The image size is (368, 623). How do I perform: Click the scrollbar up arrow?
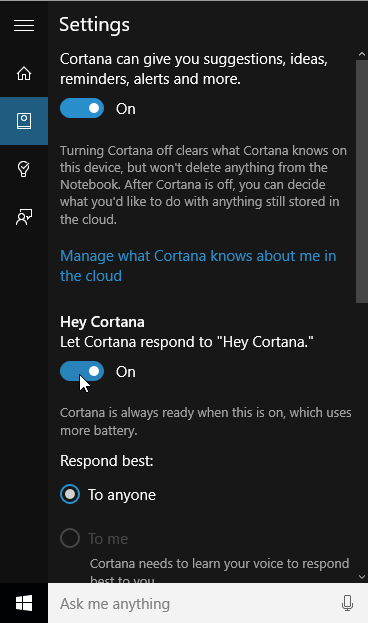tap(362, 54)
